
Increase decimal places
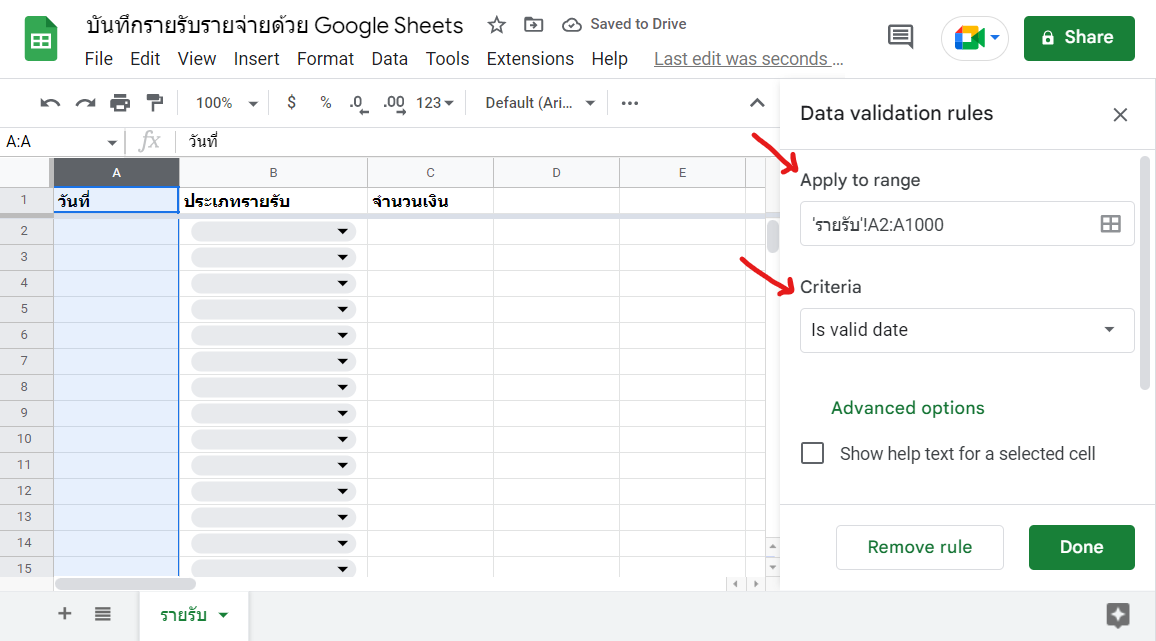394,104
